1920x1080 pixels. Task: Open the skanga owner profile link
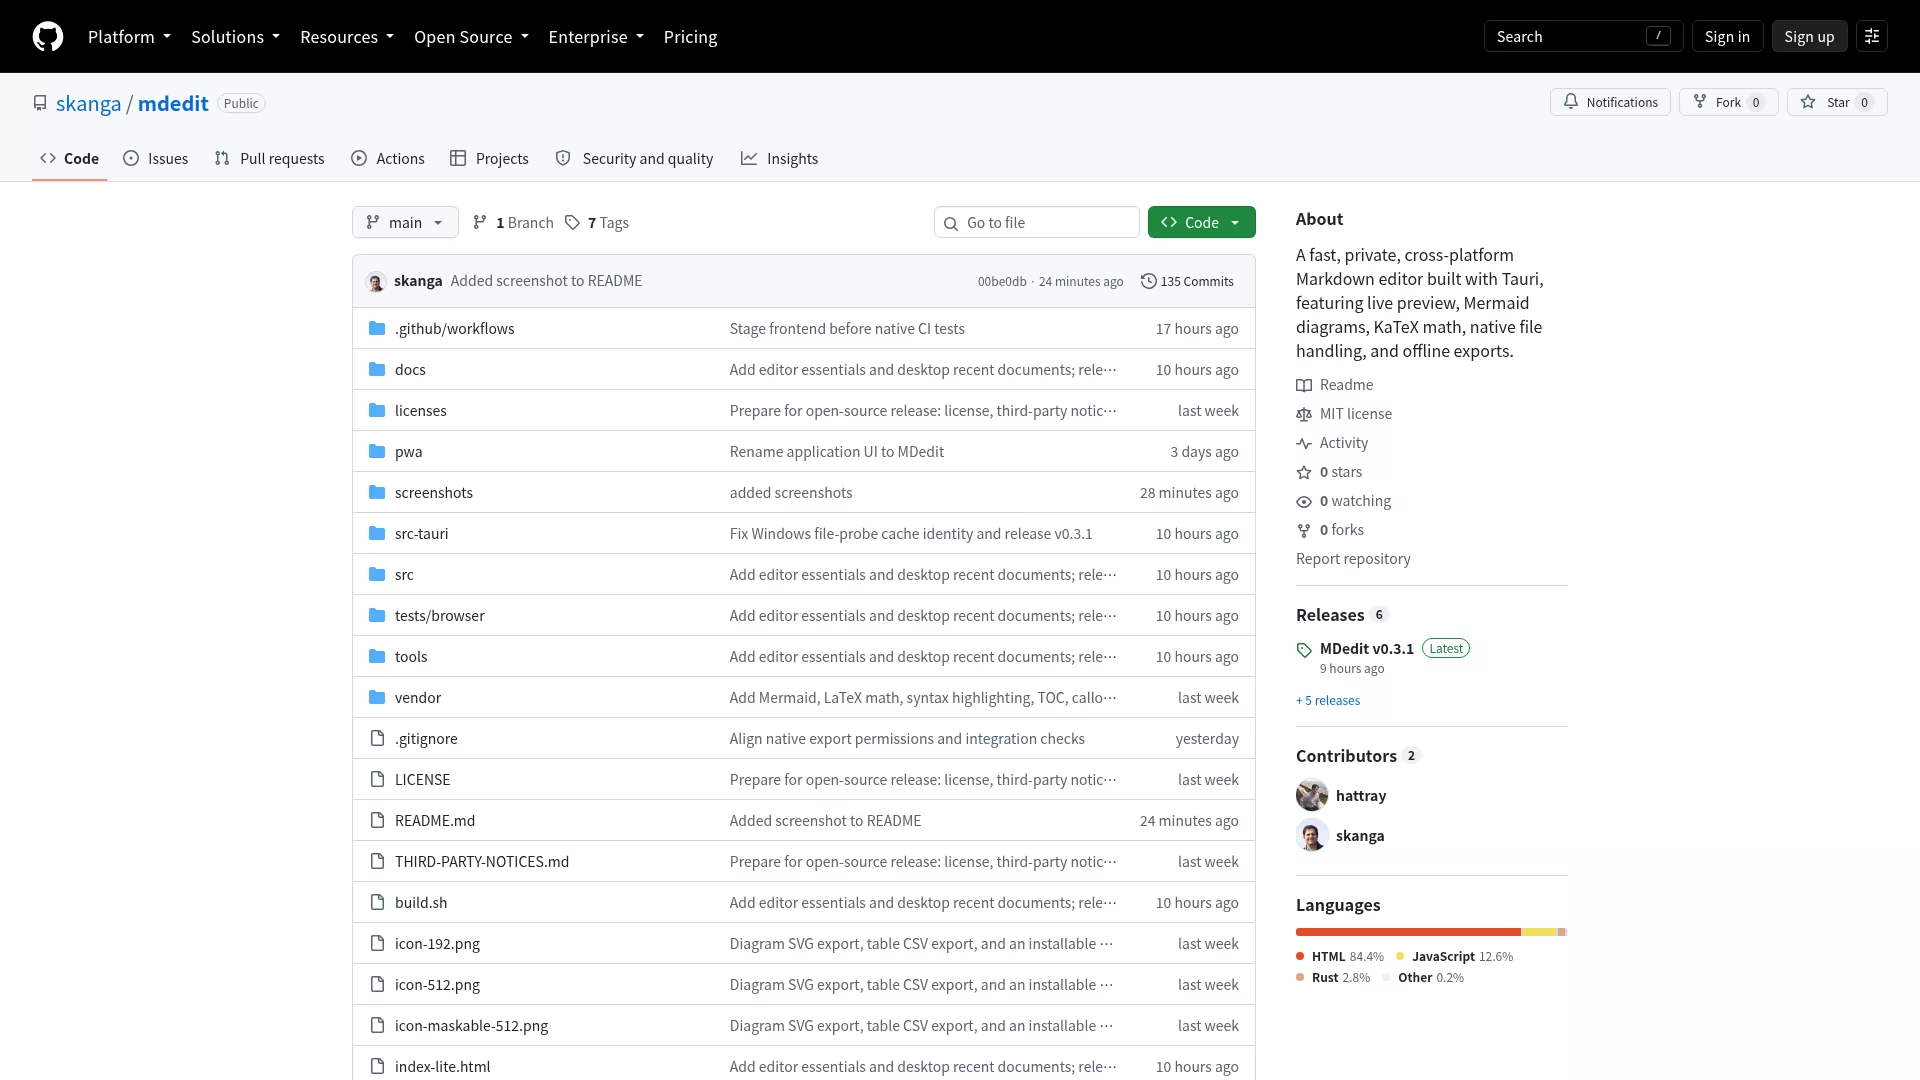(88, 104)
